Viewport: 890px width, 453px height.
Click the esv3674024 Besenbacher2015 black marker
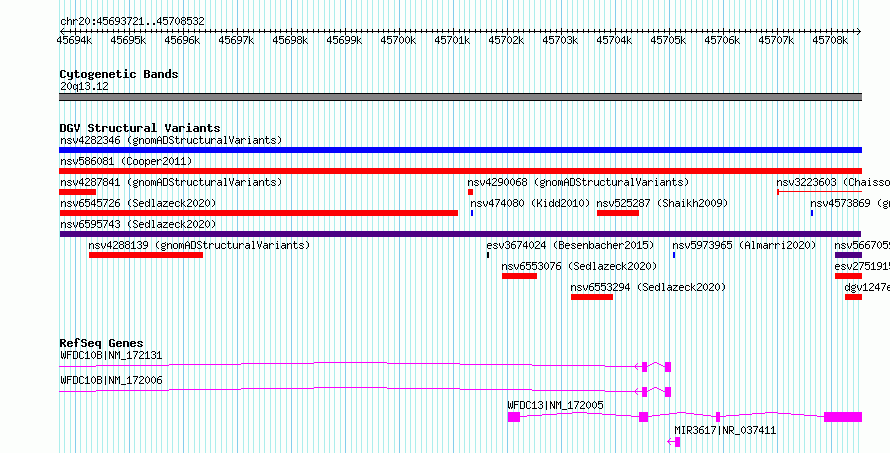click(x=488, y=255)
